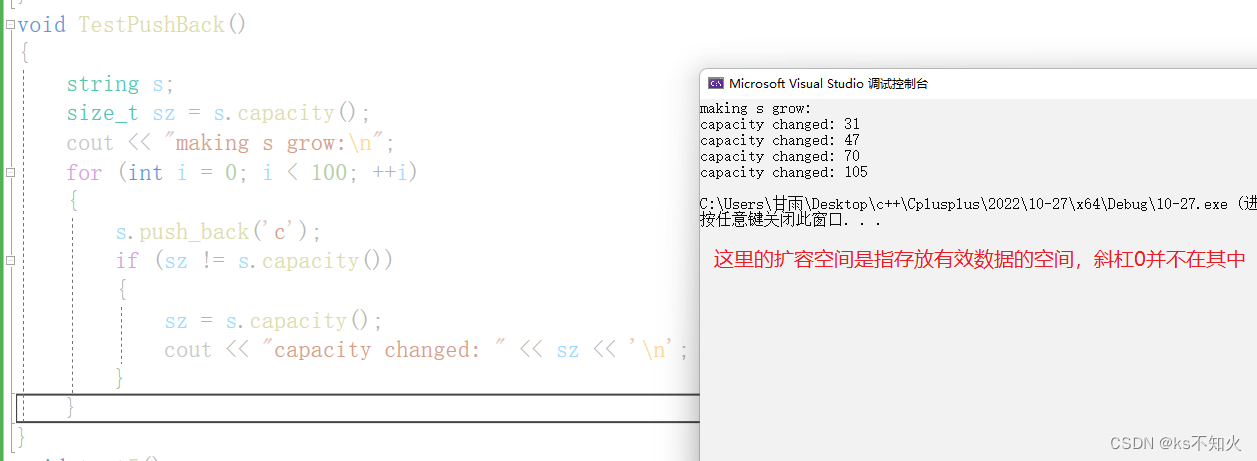Viewport: 1257px width, 461px height.
Task: Click the "if" keyword in the code
Action: tap(127, 261)
